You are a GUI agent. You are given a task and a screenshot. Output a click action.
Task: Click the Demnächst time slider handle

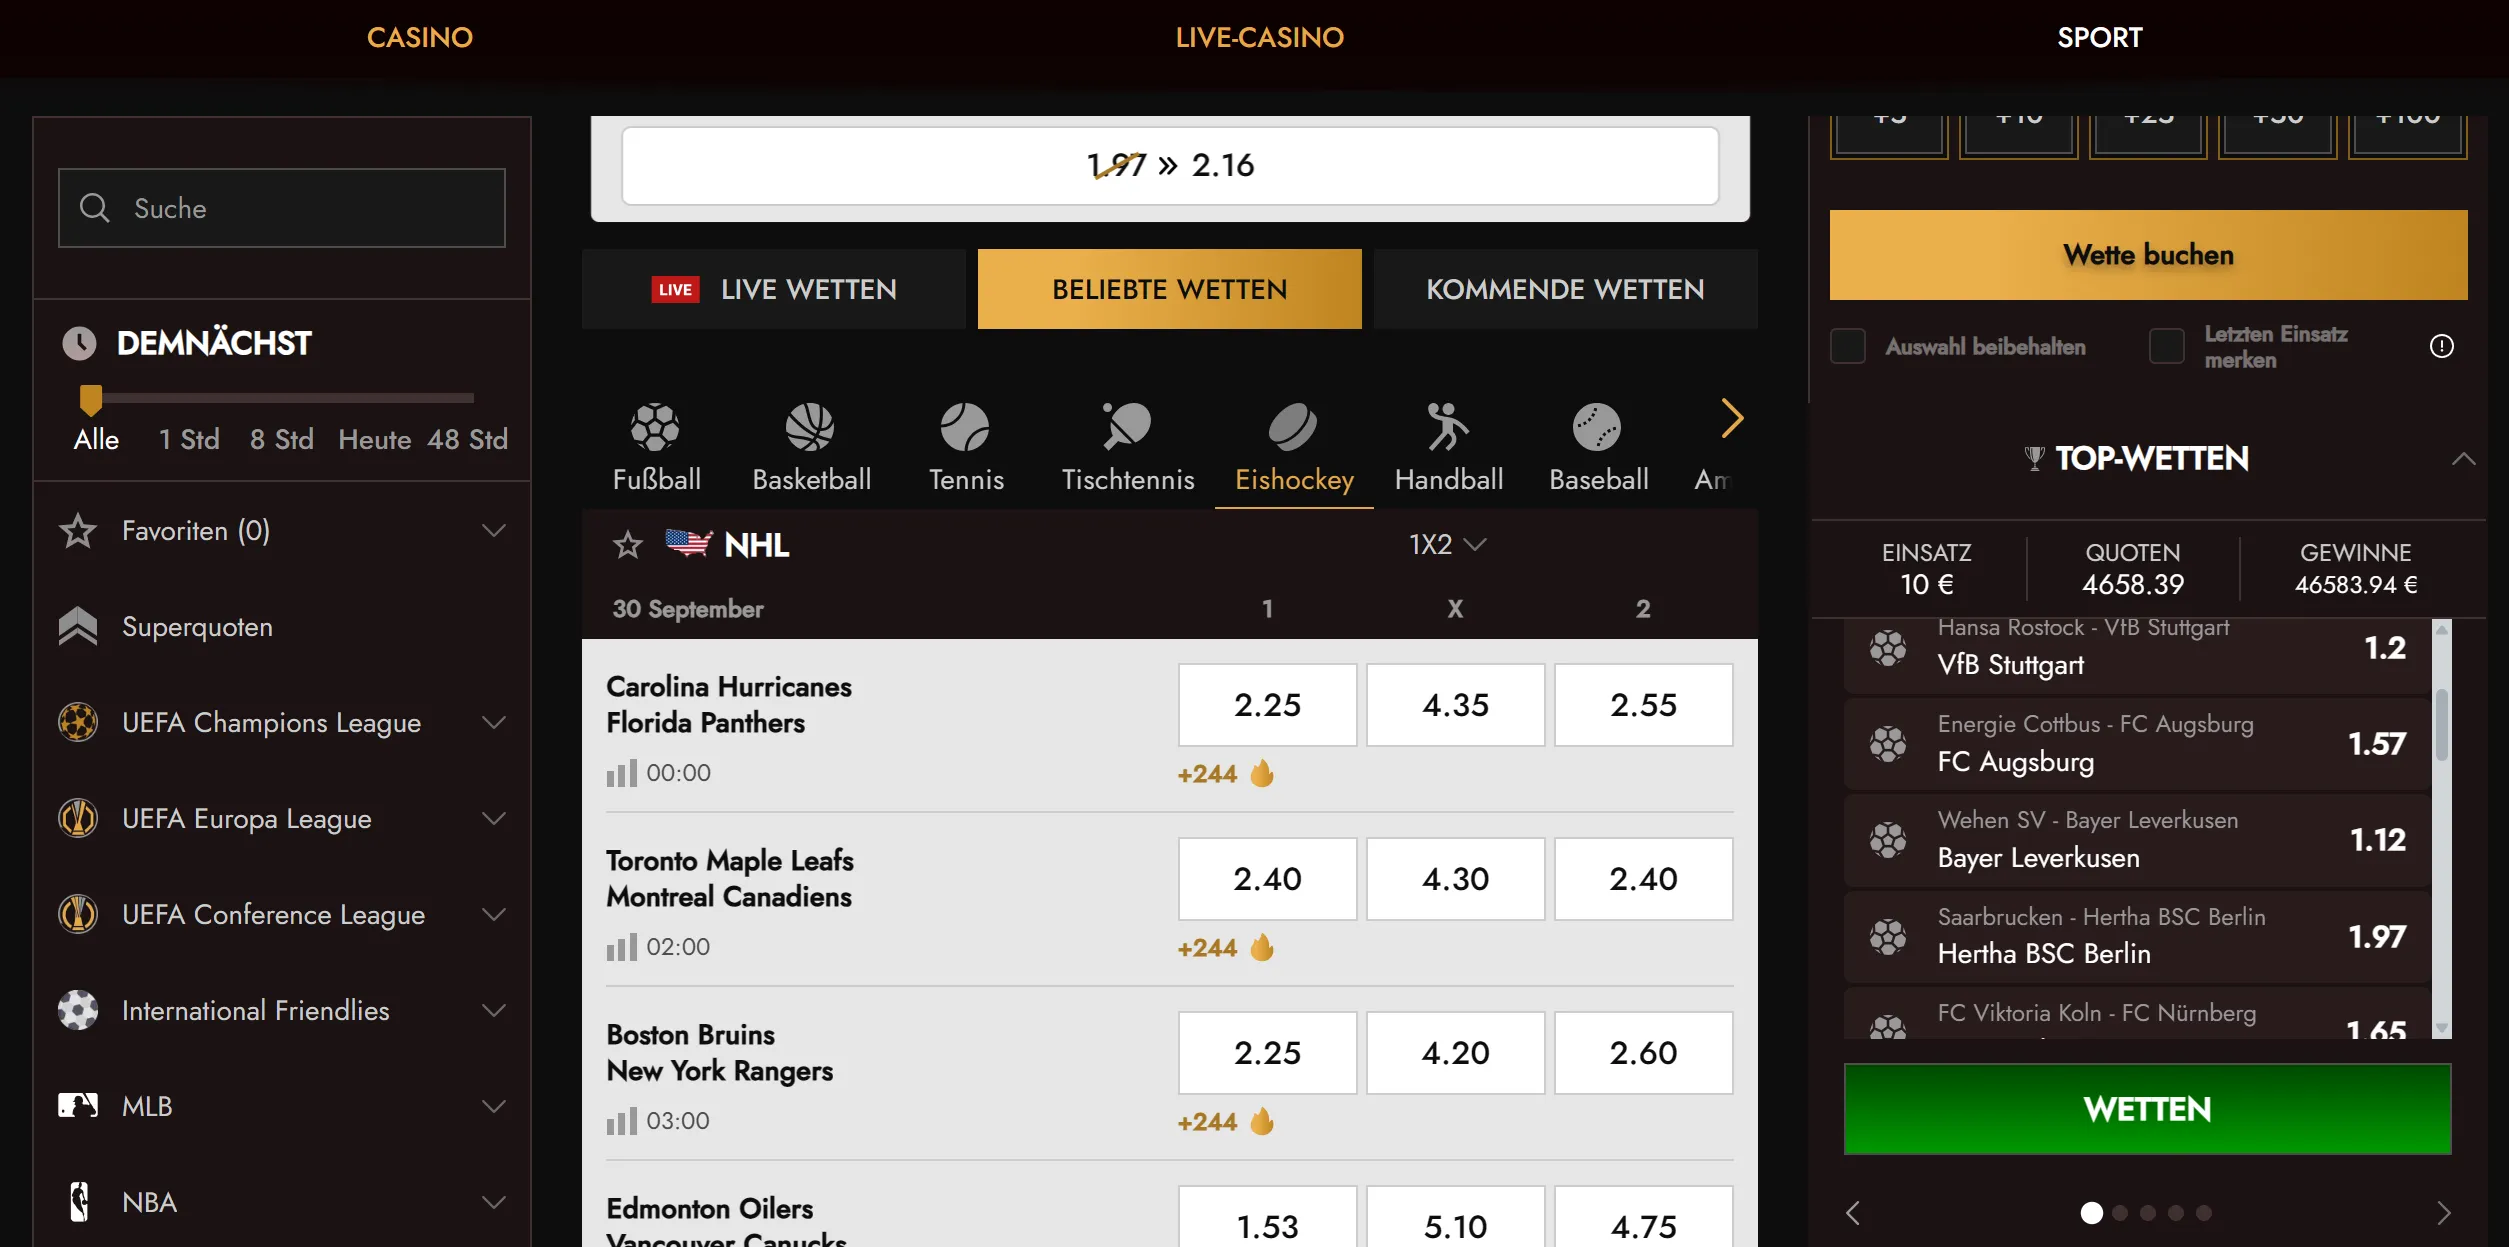(x=90, y=399)
